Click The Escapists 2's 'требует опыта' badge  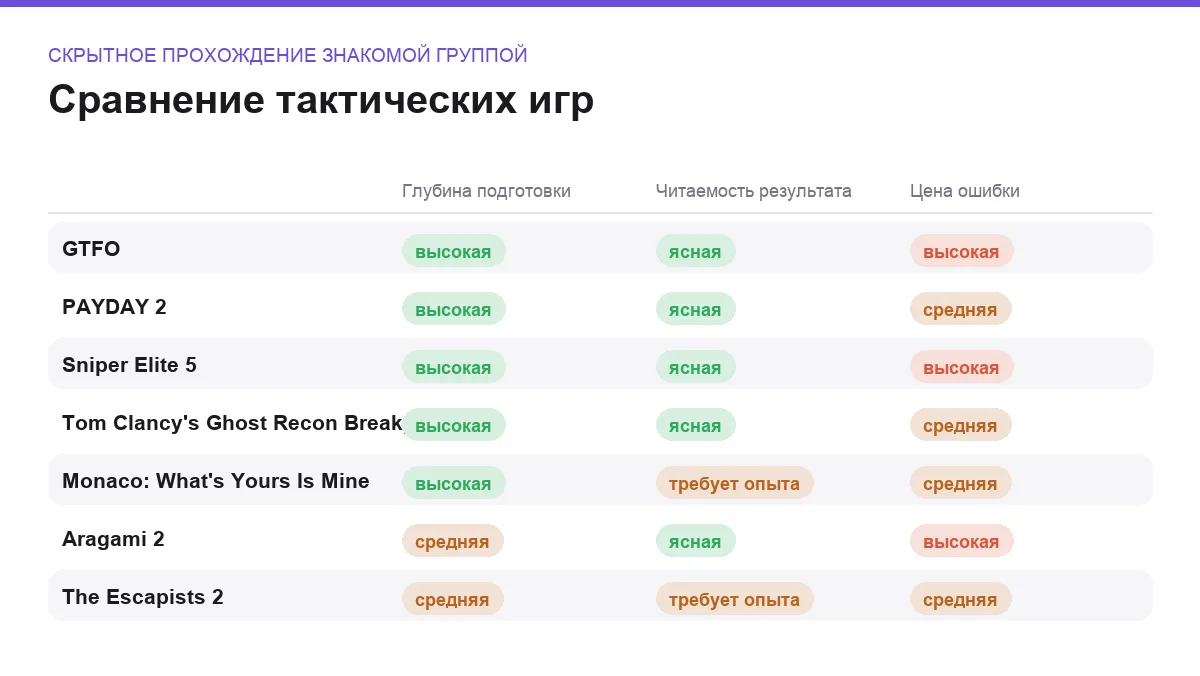[x=735, y=599]
